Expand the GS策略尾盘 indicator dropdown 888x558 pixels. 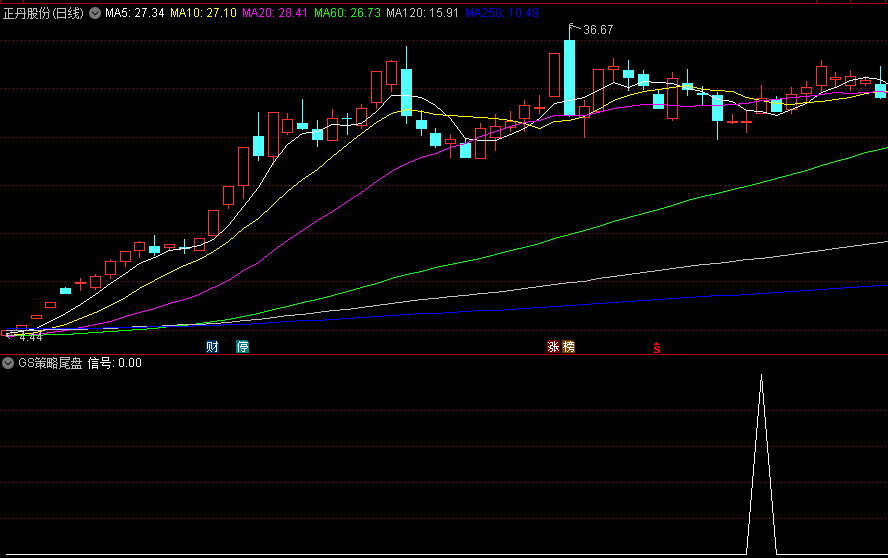(x=8, y=363)
